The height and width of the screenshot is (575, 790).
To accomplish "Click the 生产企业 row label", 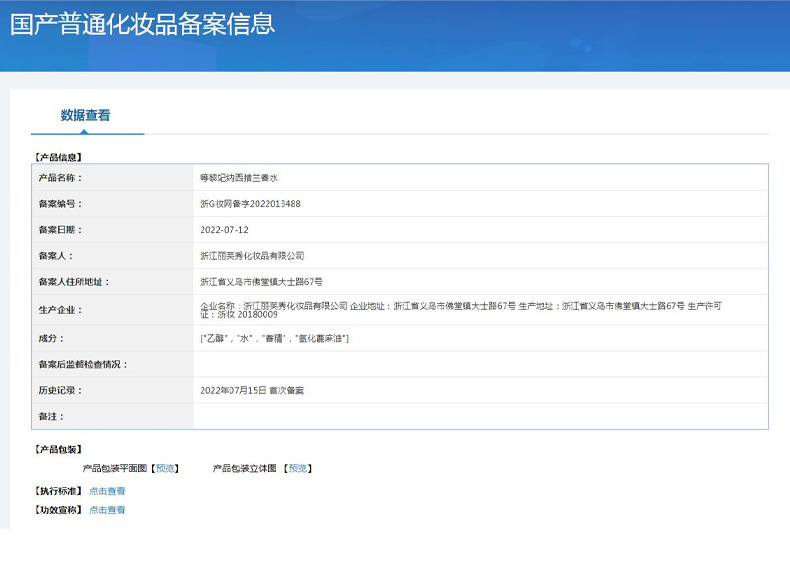I will (60, 310).
